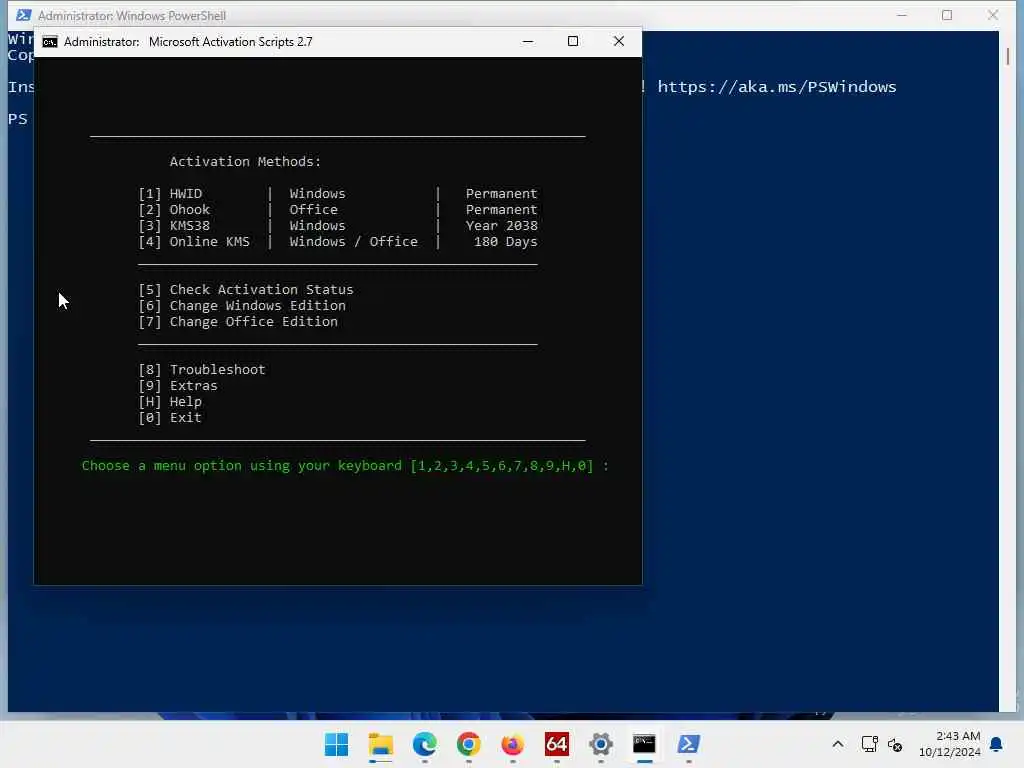The width and height of the screenshot is (1024, 768).
Task: Launch Google Chrome from the taskbar
Action: 468,744
